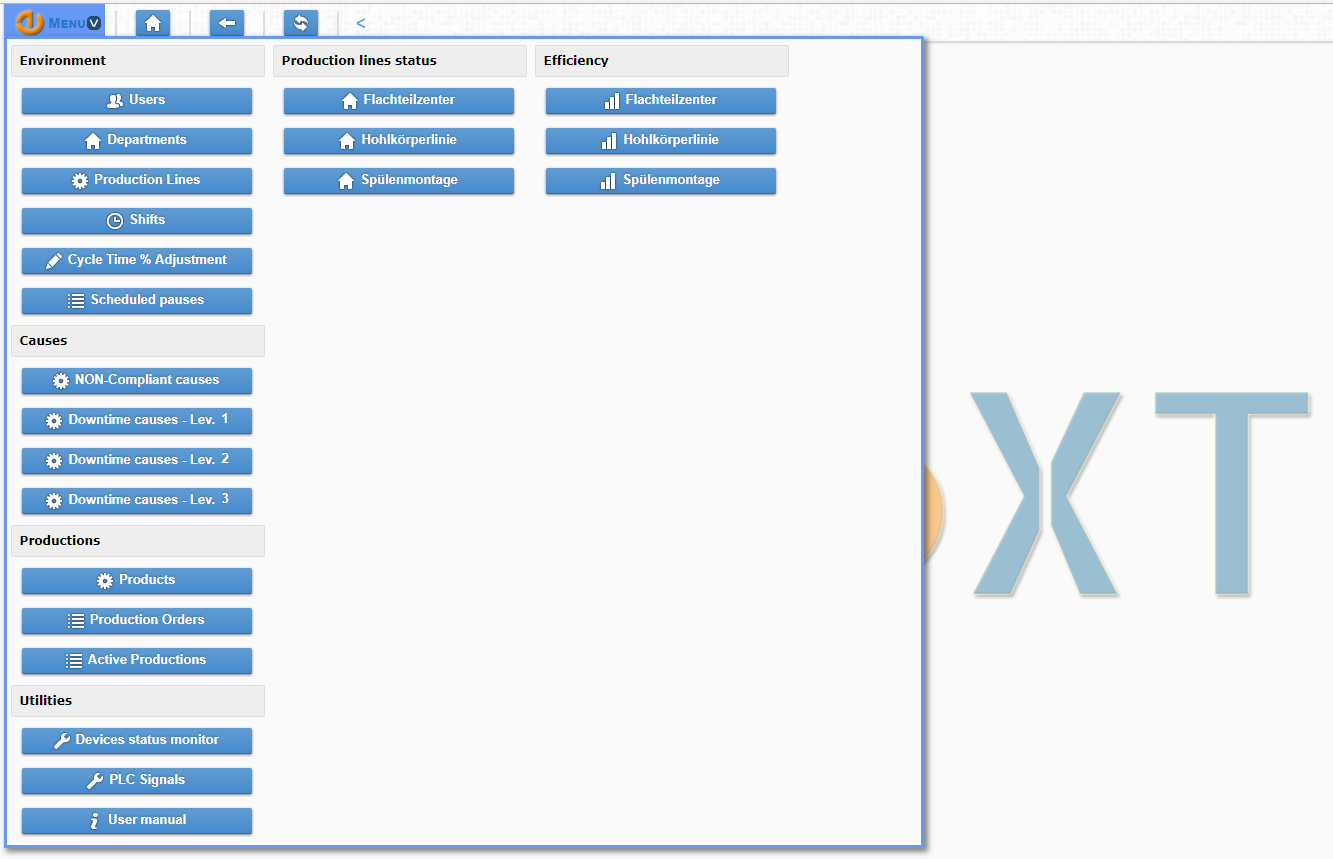The height and width of the screenshot is (859, 1333).
Task: Collapse the menu with the chevron
Action: coord(359,22)
